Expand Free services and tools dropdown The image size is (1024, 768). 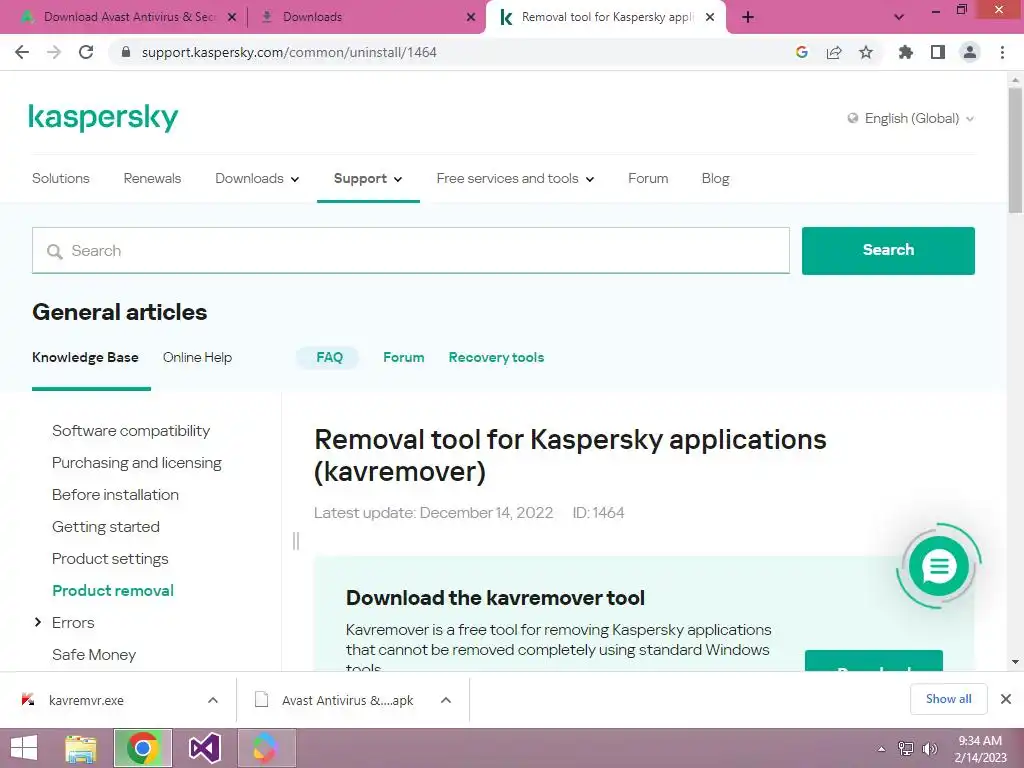click(515, 178)
